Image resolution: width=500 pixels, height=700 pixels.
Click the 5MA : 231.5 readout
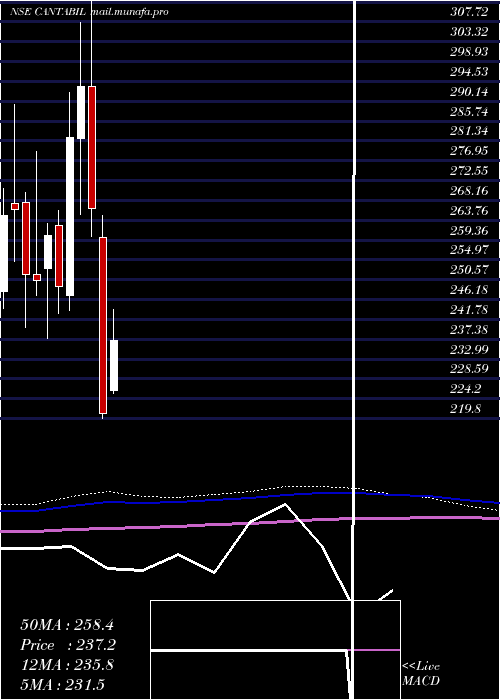point(62,684)
